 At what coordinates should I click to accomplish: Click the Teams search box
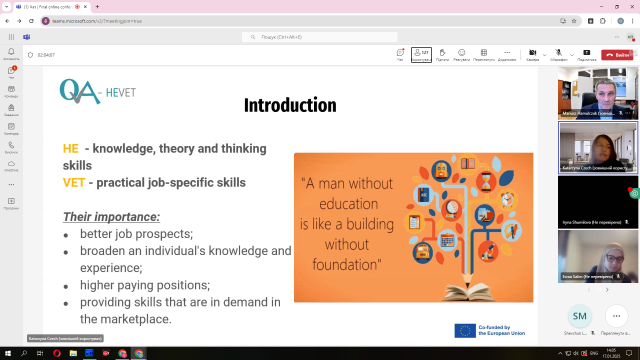pos(320,37)
